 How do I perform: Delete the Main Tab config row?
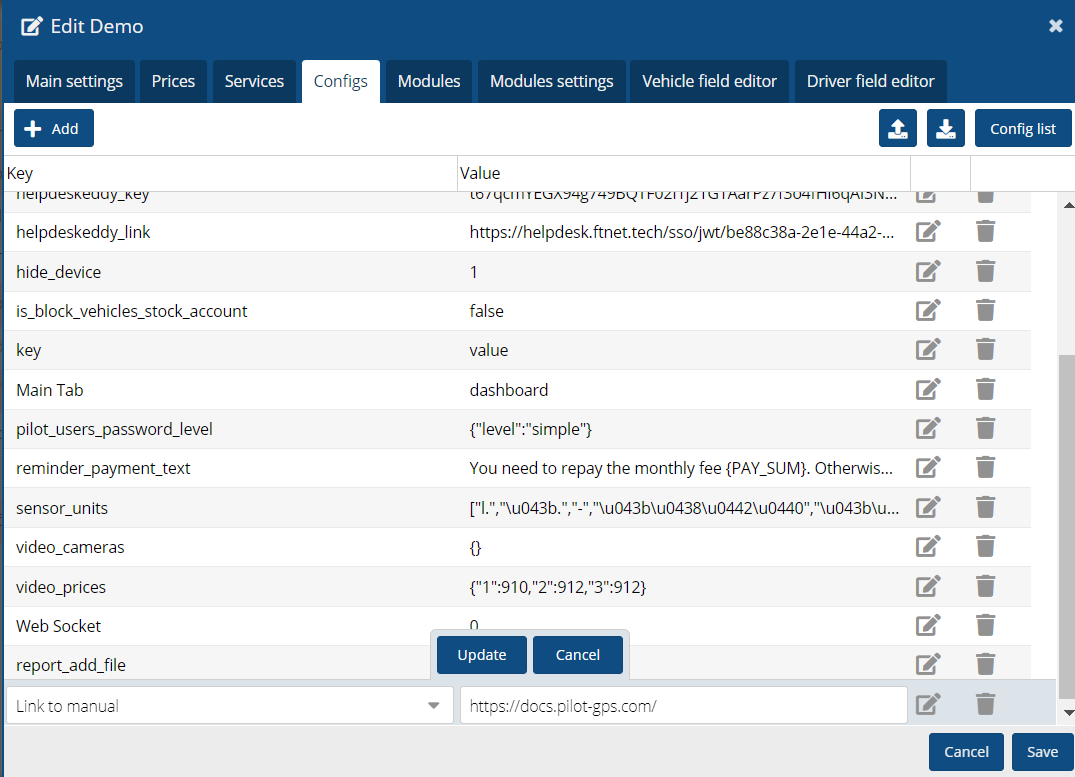(x=985, y=390)
